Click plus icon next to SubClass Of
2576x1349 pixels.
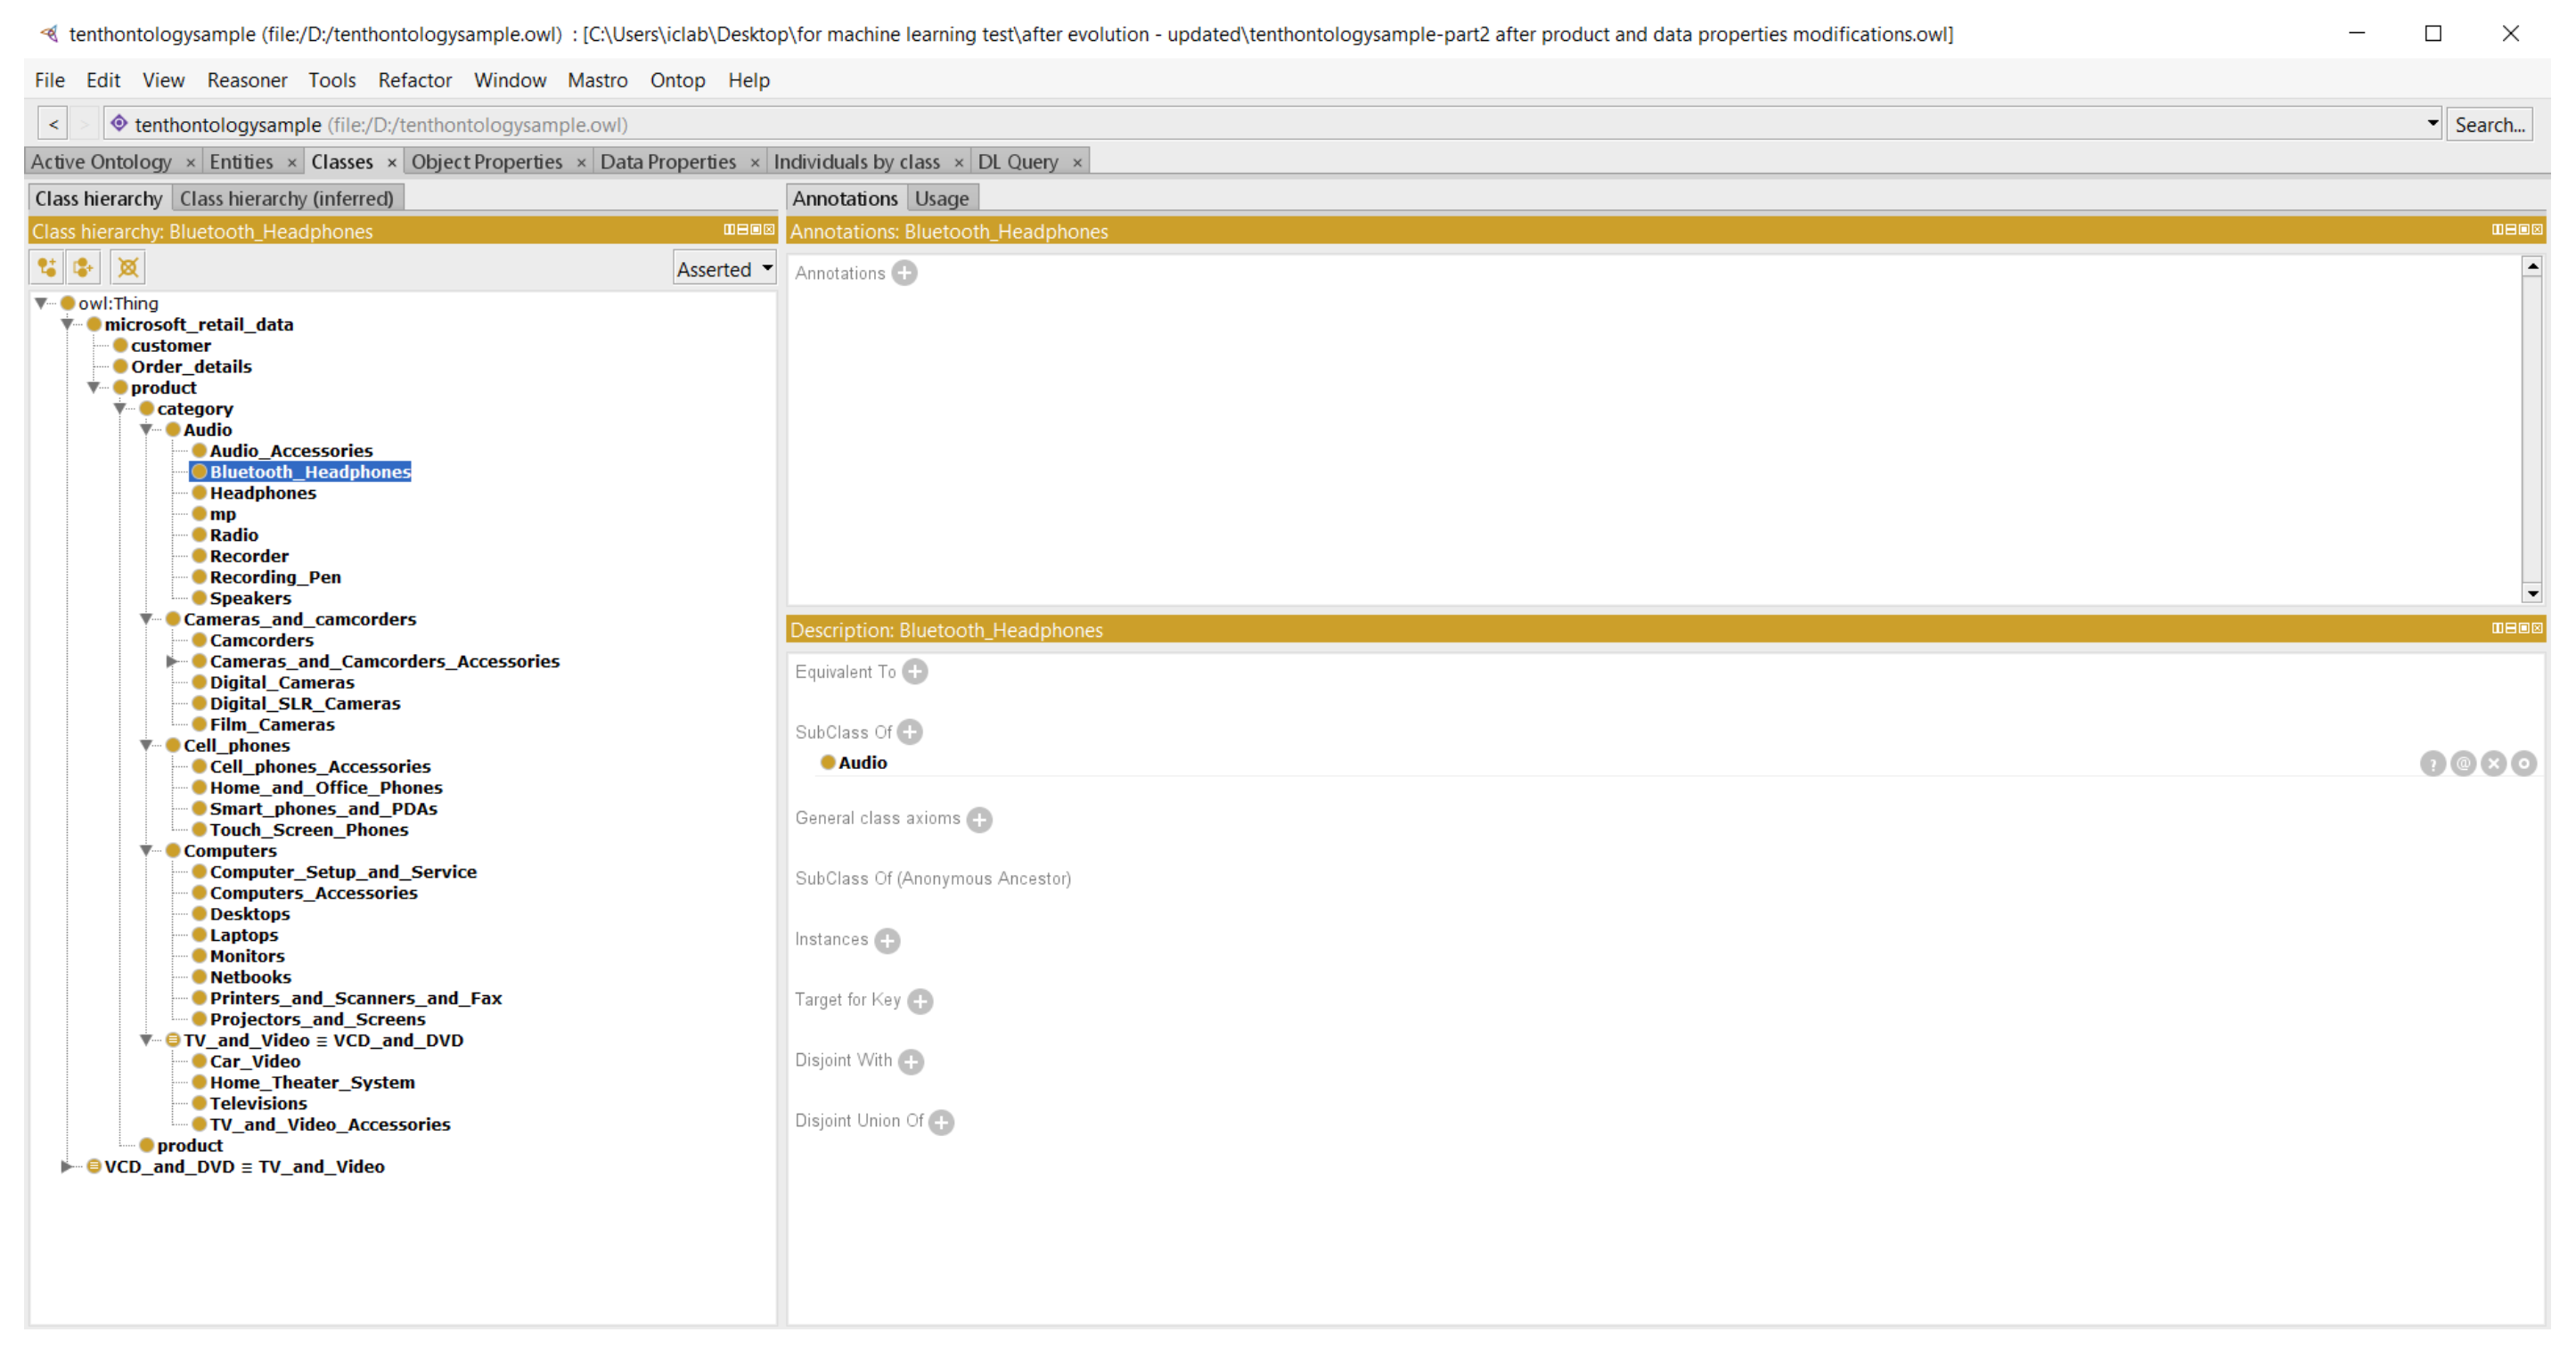click(910, 732)
